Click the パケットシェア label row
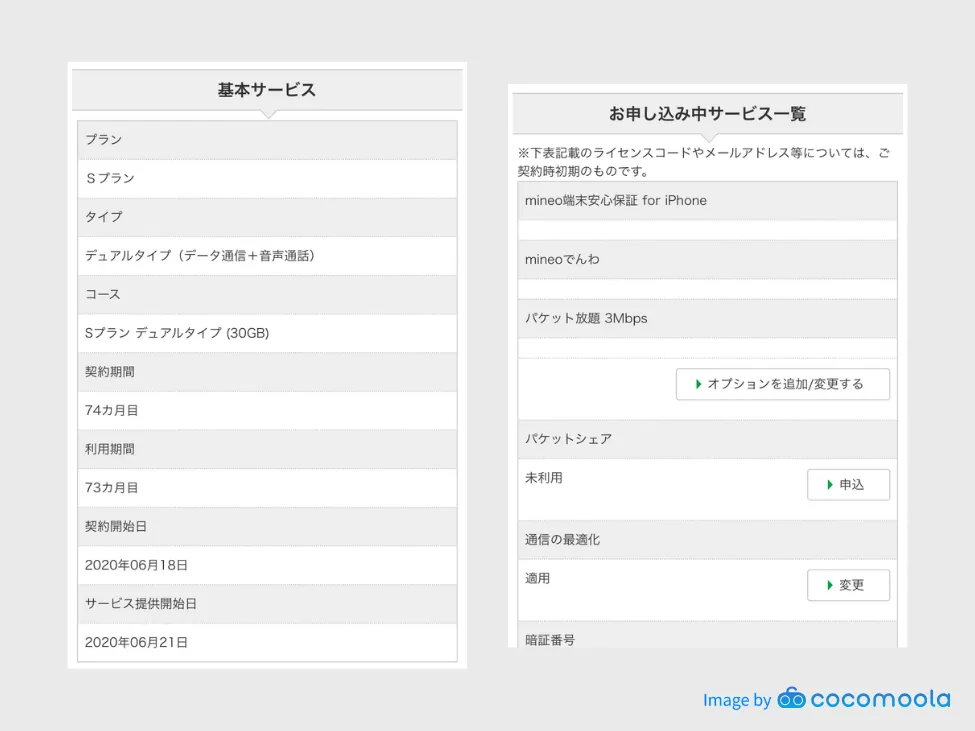Viewport: 975px width, 731px height. 708,439
